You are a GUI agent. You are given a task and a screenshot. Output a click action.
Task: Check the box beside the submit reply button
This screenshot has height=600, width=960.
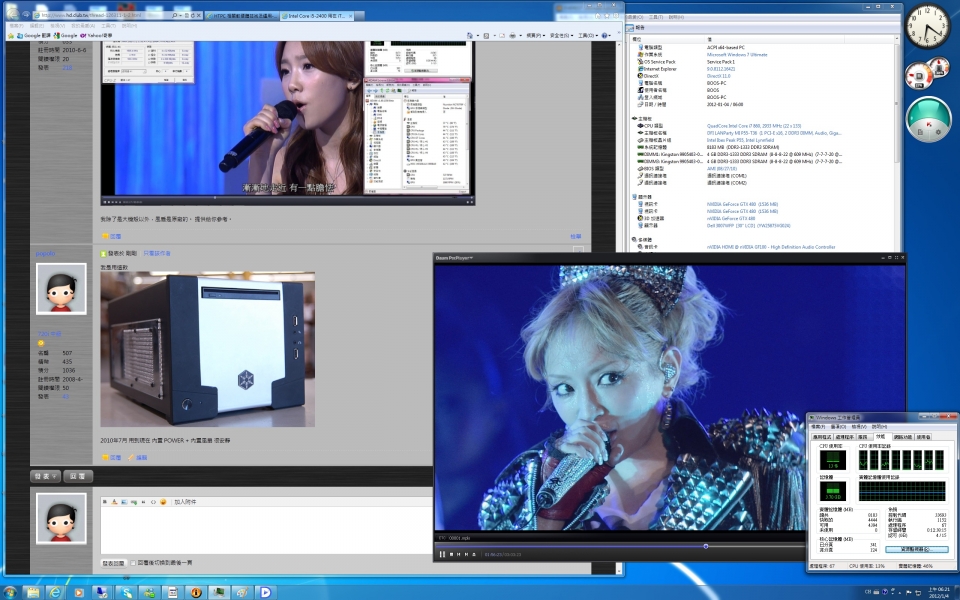coord(134,563)
